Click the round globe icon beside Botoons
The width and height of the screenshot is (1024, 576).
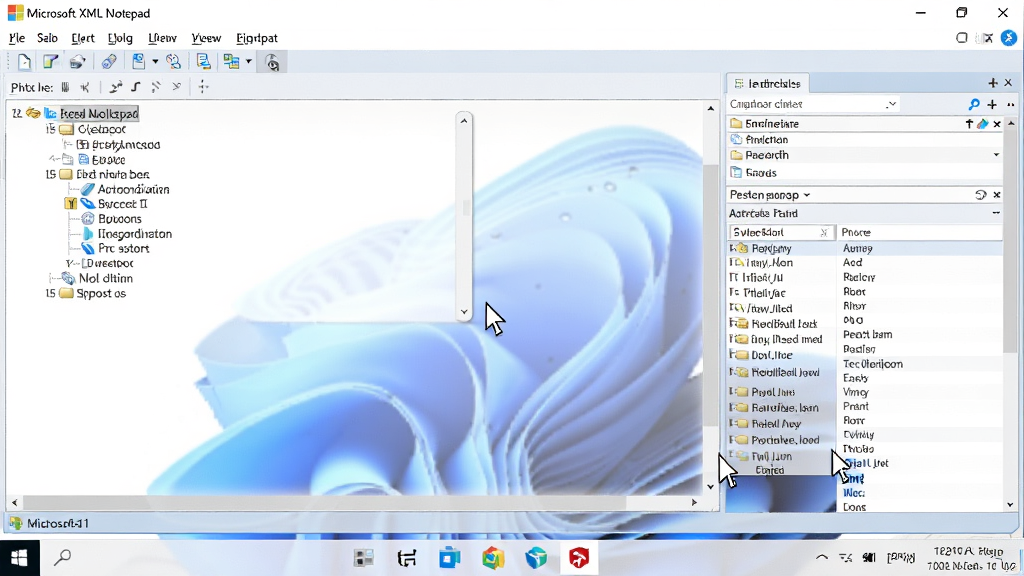[x=88, y=219]
